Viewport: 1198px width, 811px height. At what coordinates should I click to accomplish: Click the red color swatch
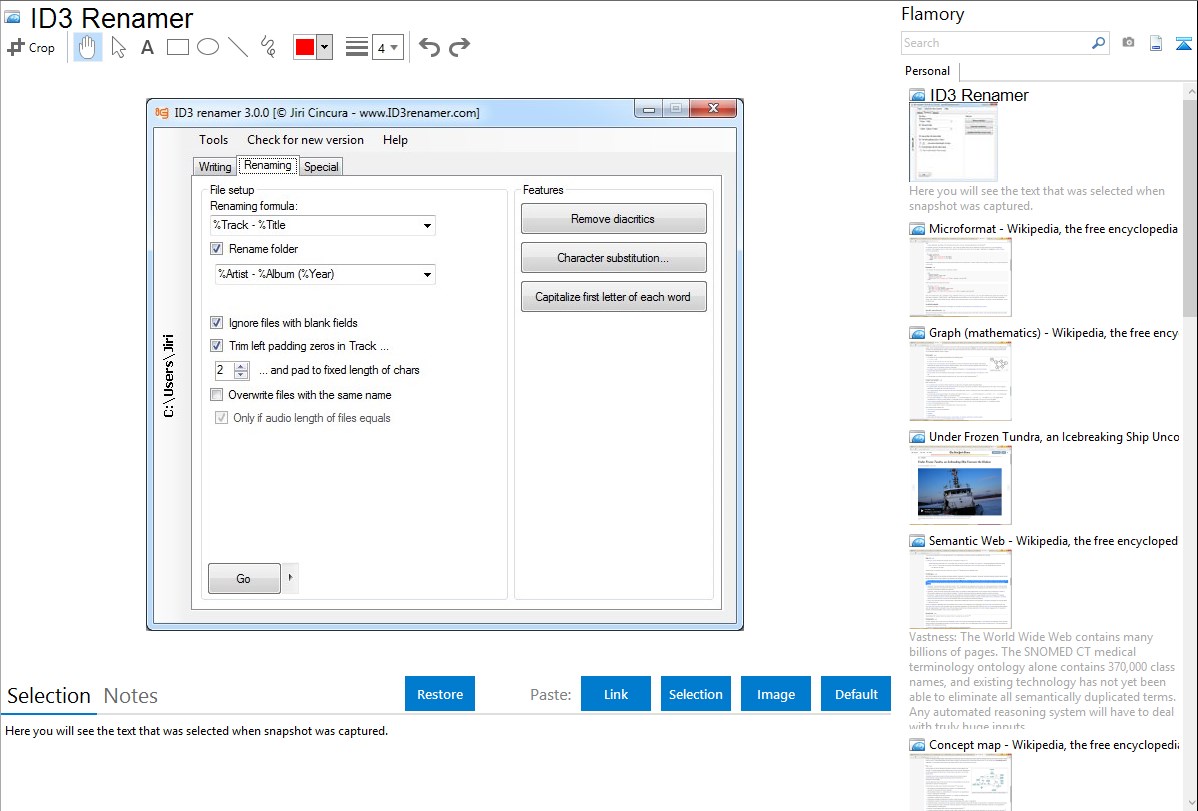point(304,47)
